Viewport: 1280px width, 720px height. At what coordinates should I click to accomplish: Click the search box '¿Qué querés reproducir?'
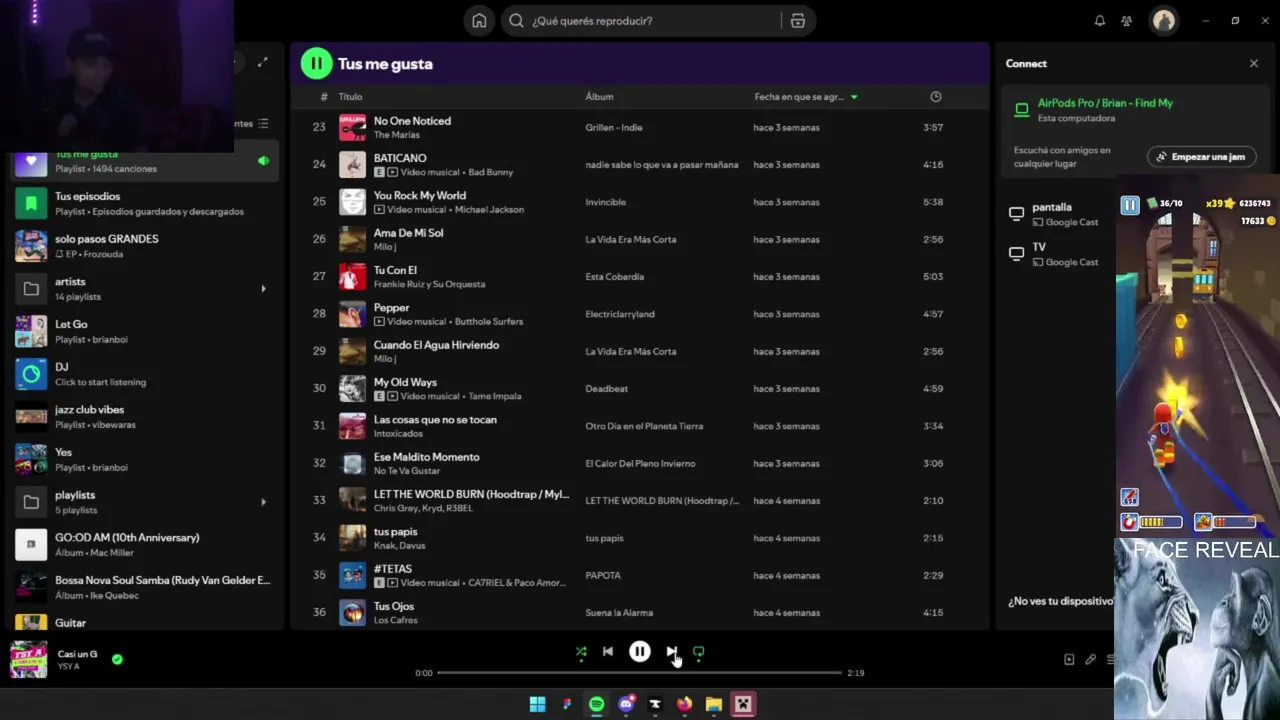(640, 21)
